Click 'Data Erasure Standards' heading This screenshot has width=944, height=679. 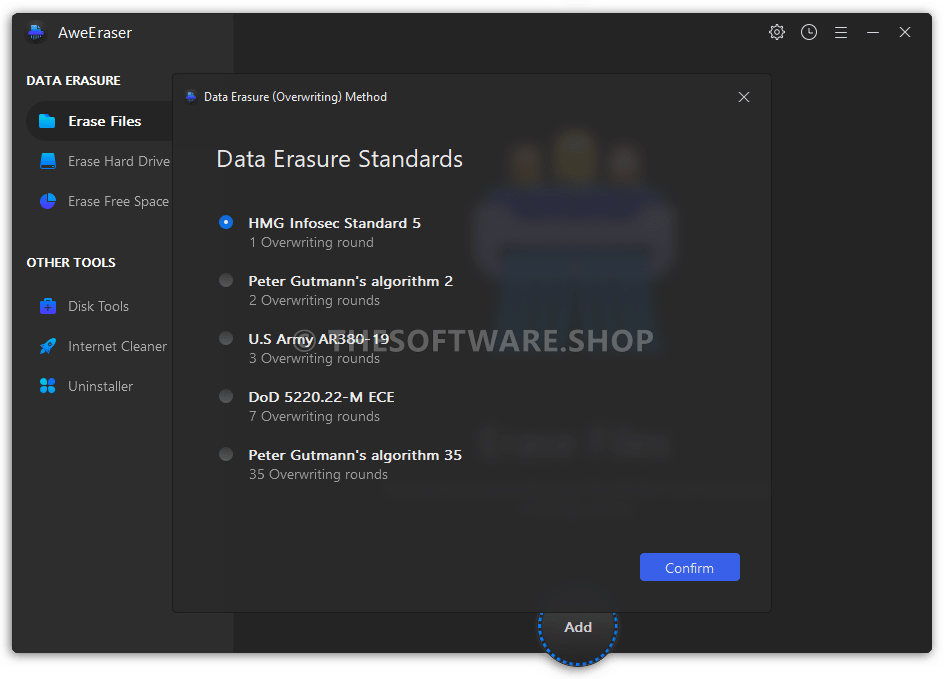pos(340,159)
